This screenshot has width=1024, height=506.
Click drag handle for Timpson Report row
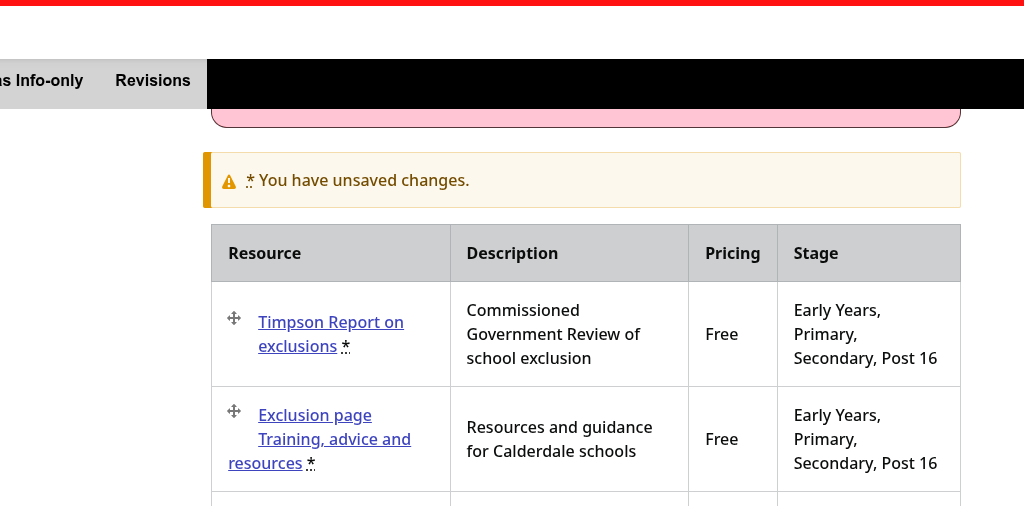point(234,318)
